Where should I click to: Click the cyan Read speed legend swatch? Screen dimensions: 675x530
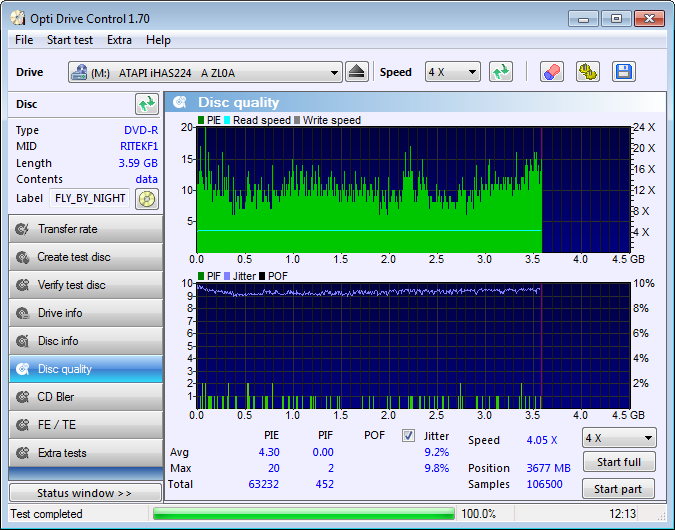[x=227, y=120]
